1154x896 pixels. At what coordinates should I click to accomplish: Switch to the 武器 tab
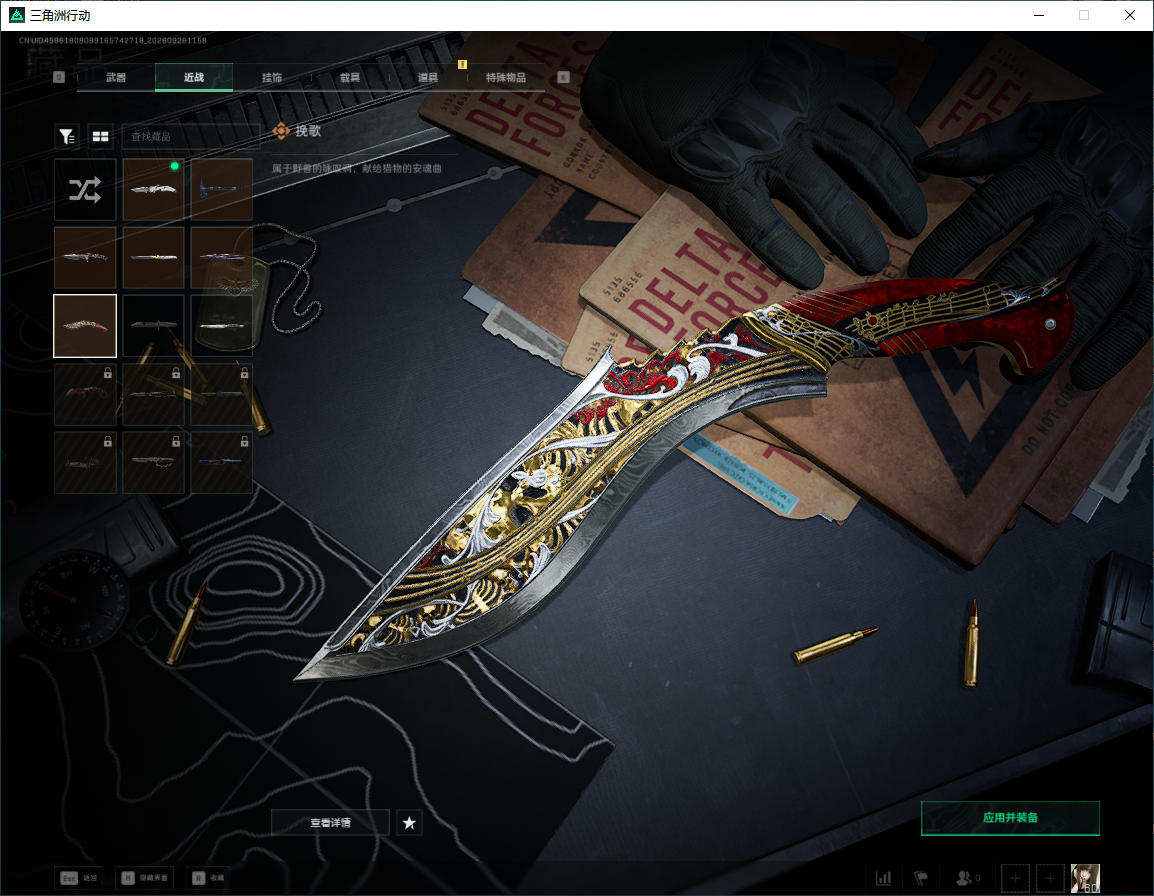click(x=116, y=77)
